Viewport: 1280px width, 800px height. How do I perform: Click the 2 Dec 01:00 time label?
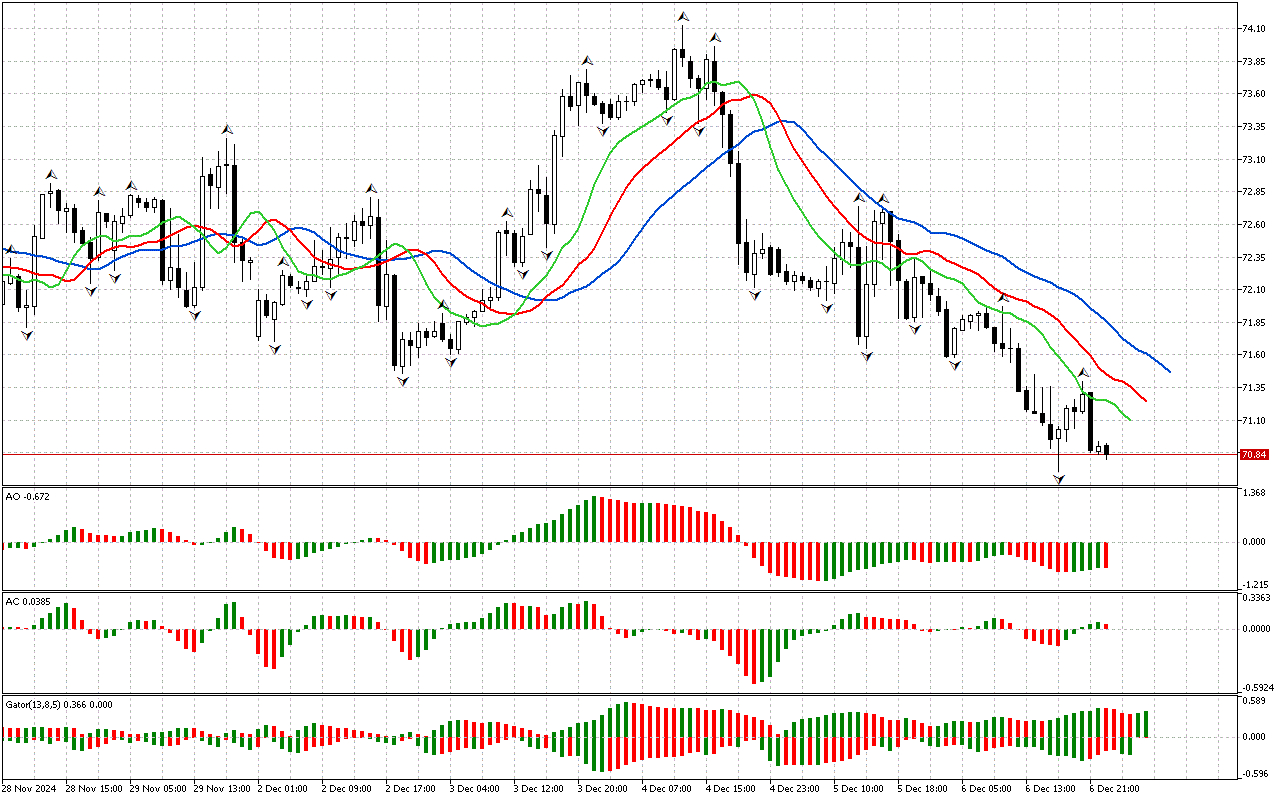tap(284, 788)
